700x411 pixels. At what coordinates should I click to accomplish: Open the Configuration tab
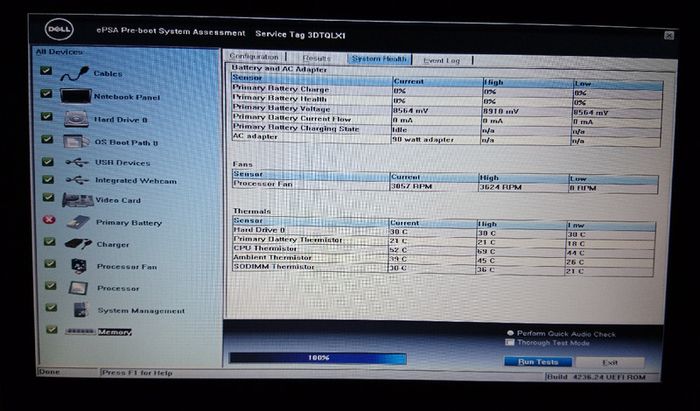(x=254, y=57)
